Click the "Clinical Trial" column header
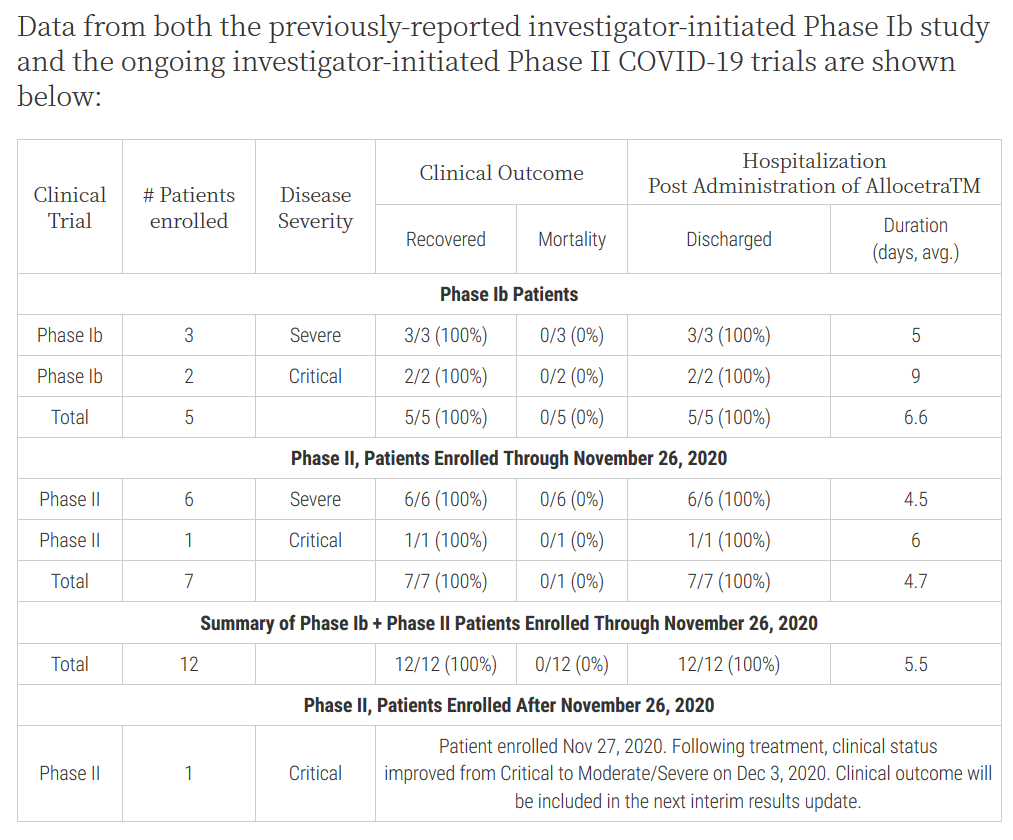The width and height of the screenshot is (1013, 840). (70, 207)
